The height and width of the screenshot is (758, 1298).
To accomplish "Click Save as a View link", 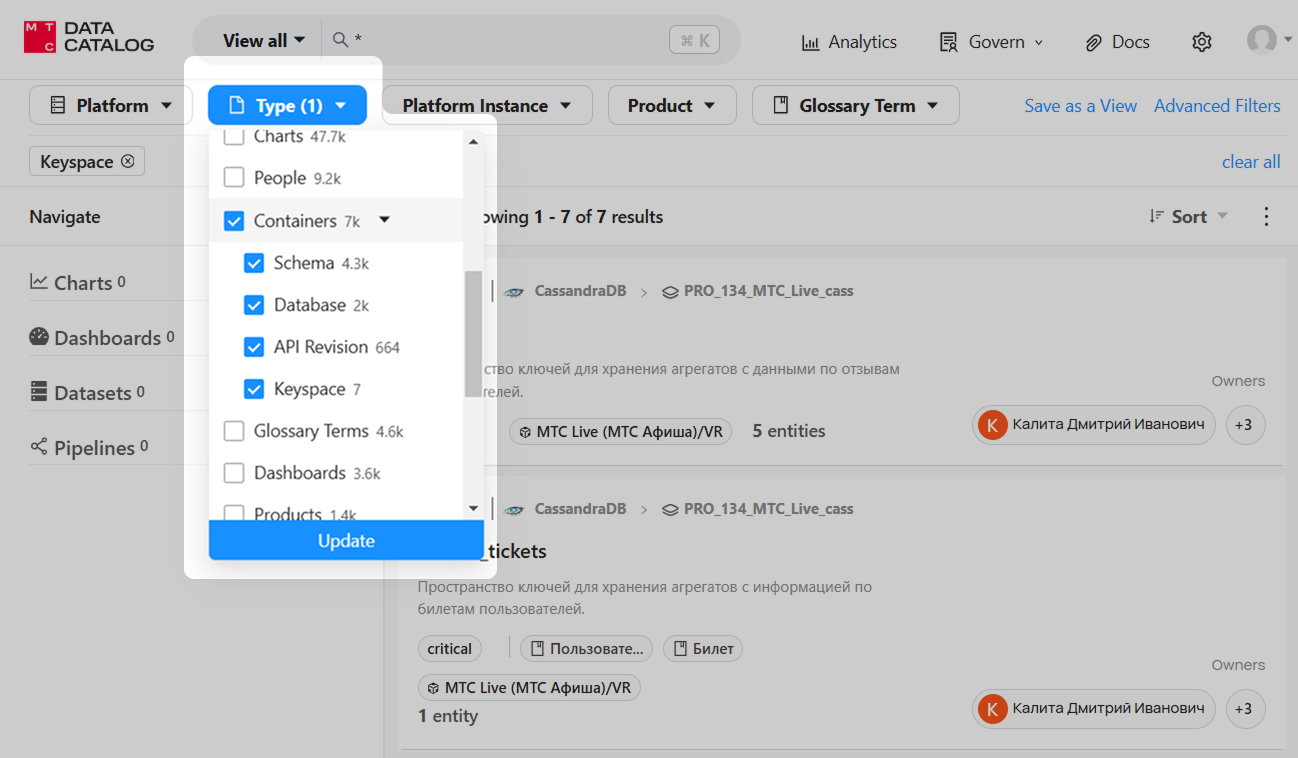I will coord(1080,105).
